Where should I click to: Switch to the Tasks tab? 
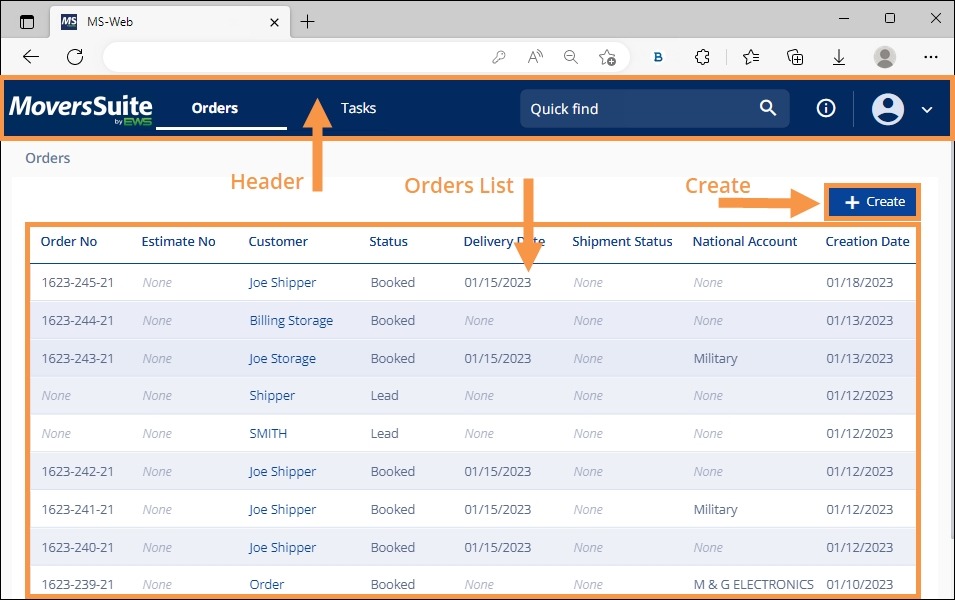pos(358,108)
